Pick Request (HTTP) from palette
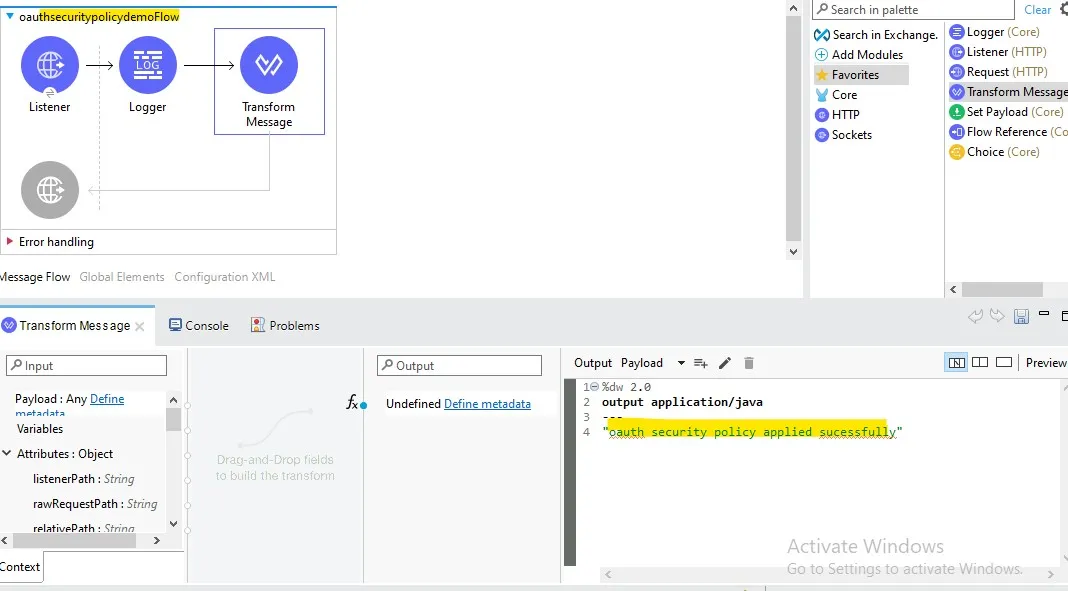The height and width of the screenshot is (591, 1068). click(999, 71)
